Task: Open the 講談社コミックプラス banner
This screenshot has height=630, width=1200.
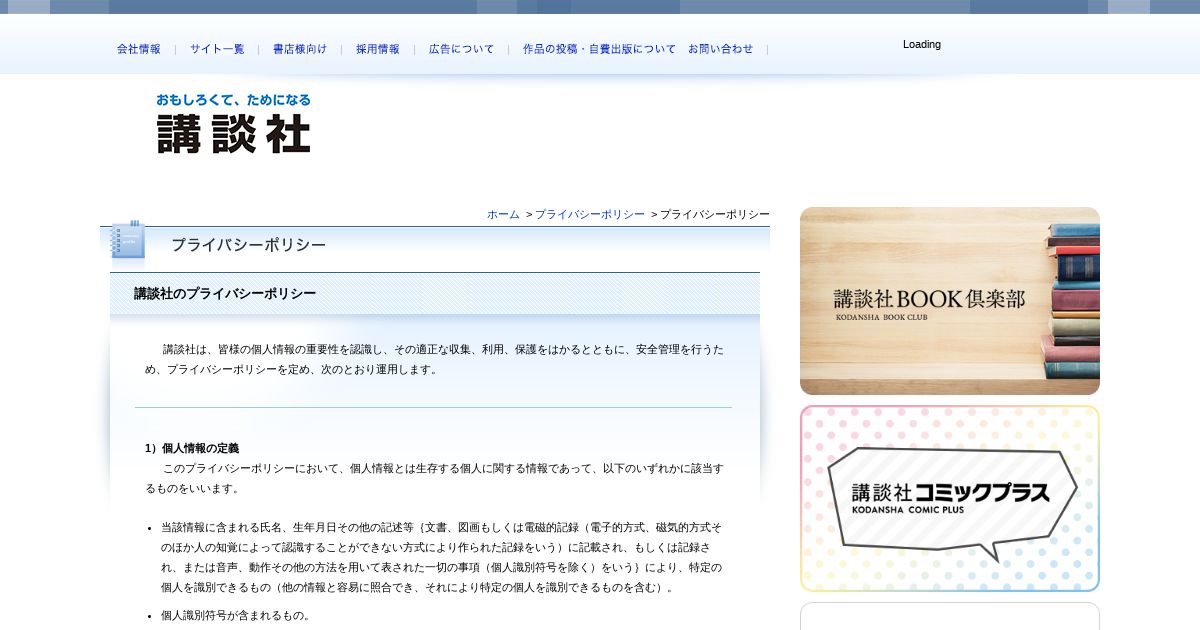Action: pos(950,498)
